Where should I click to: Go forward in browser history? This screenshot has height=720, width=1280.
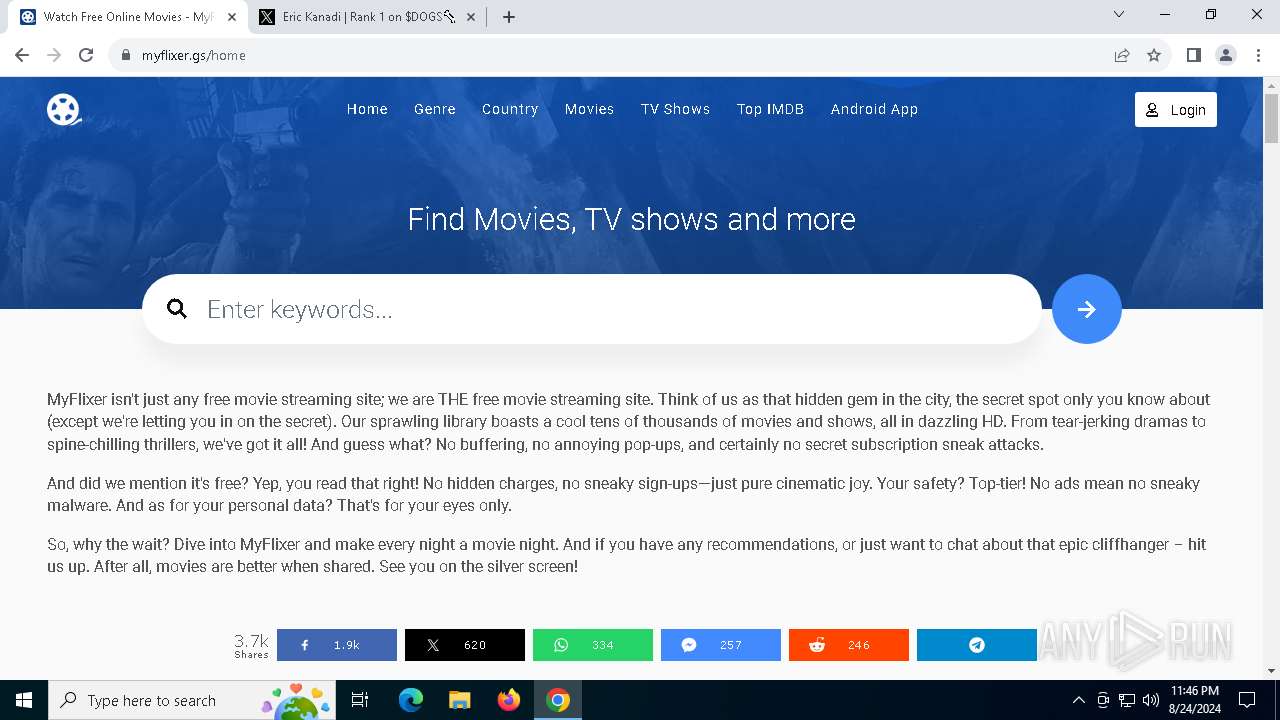54,55
